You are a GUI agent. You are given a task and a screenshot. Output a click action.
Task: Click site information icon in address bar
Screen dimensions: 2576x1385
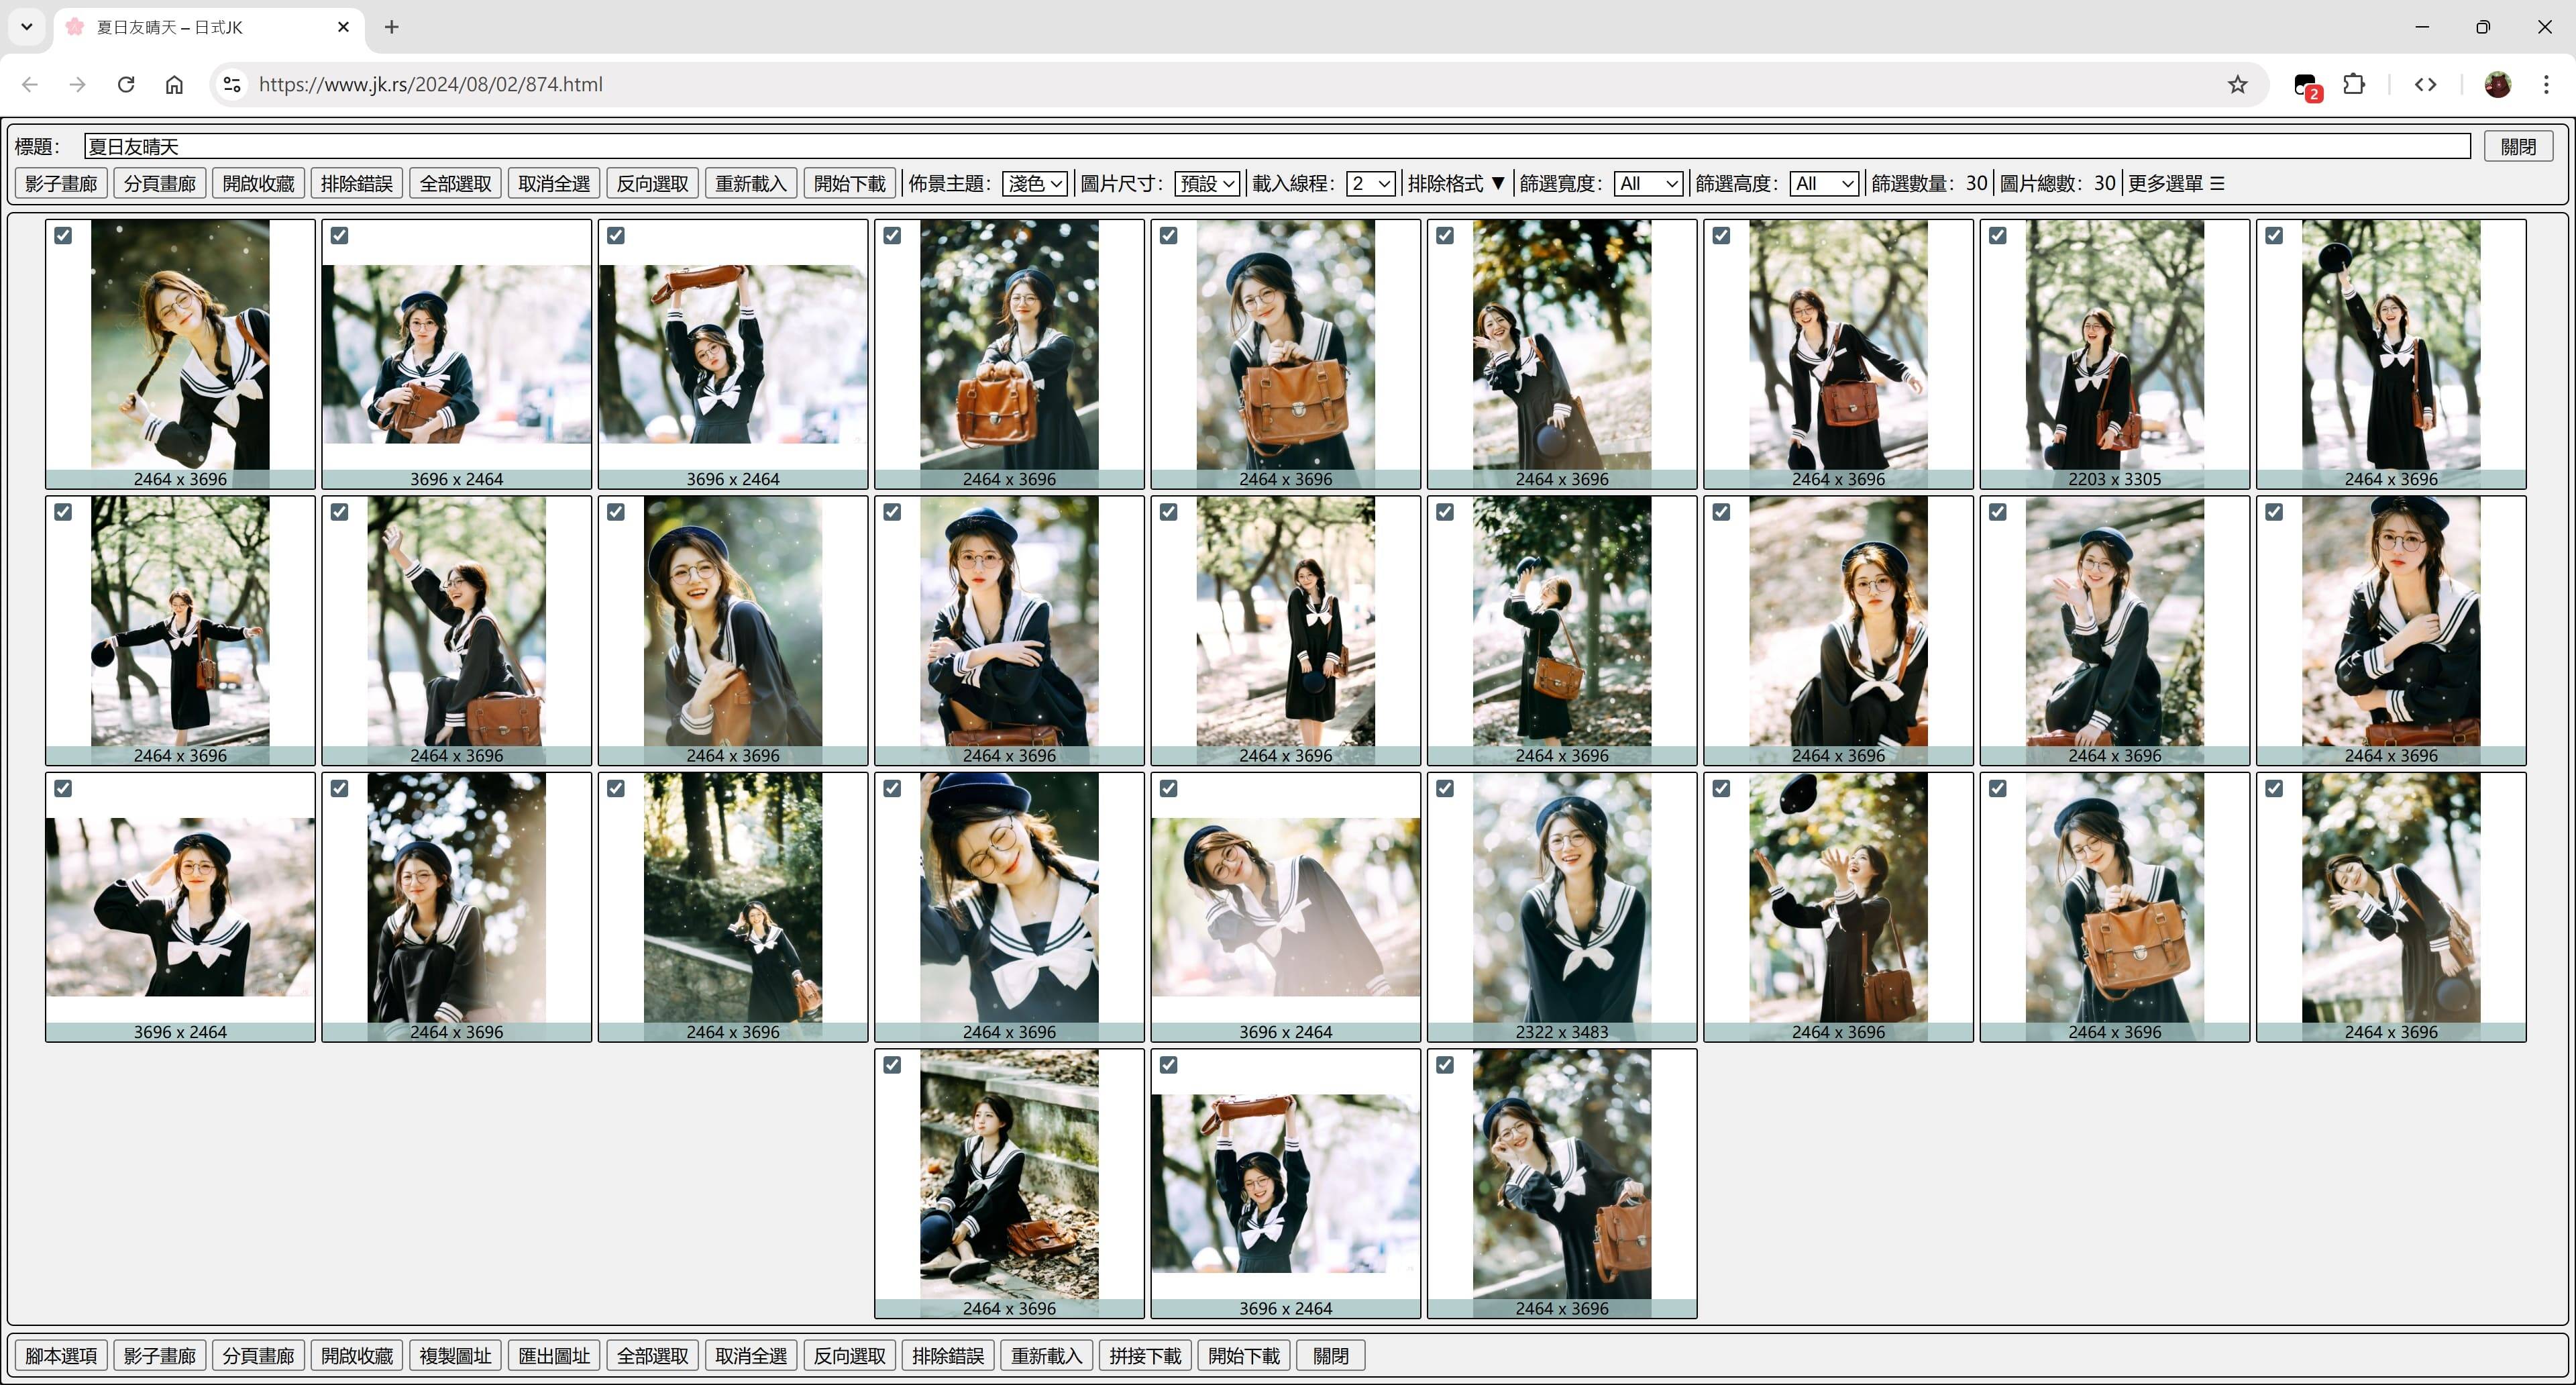232,84
